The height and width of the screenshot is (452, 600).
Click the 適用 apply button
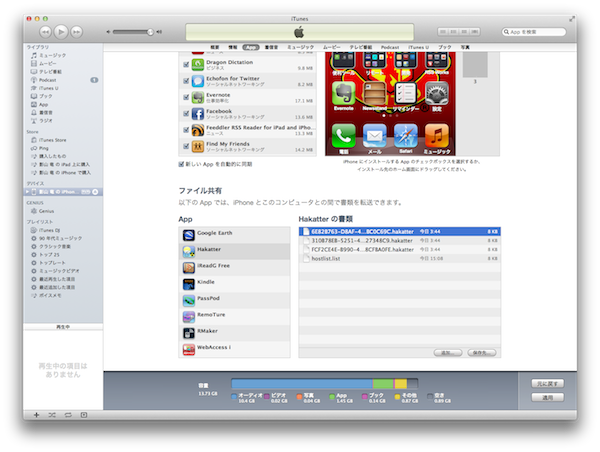click(548, 398)
